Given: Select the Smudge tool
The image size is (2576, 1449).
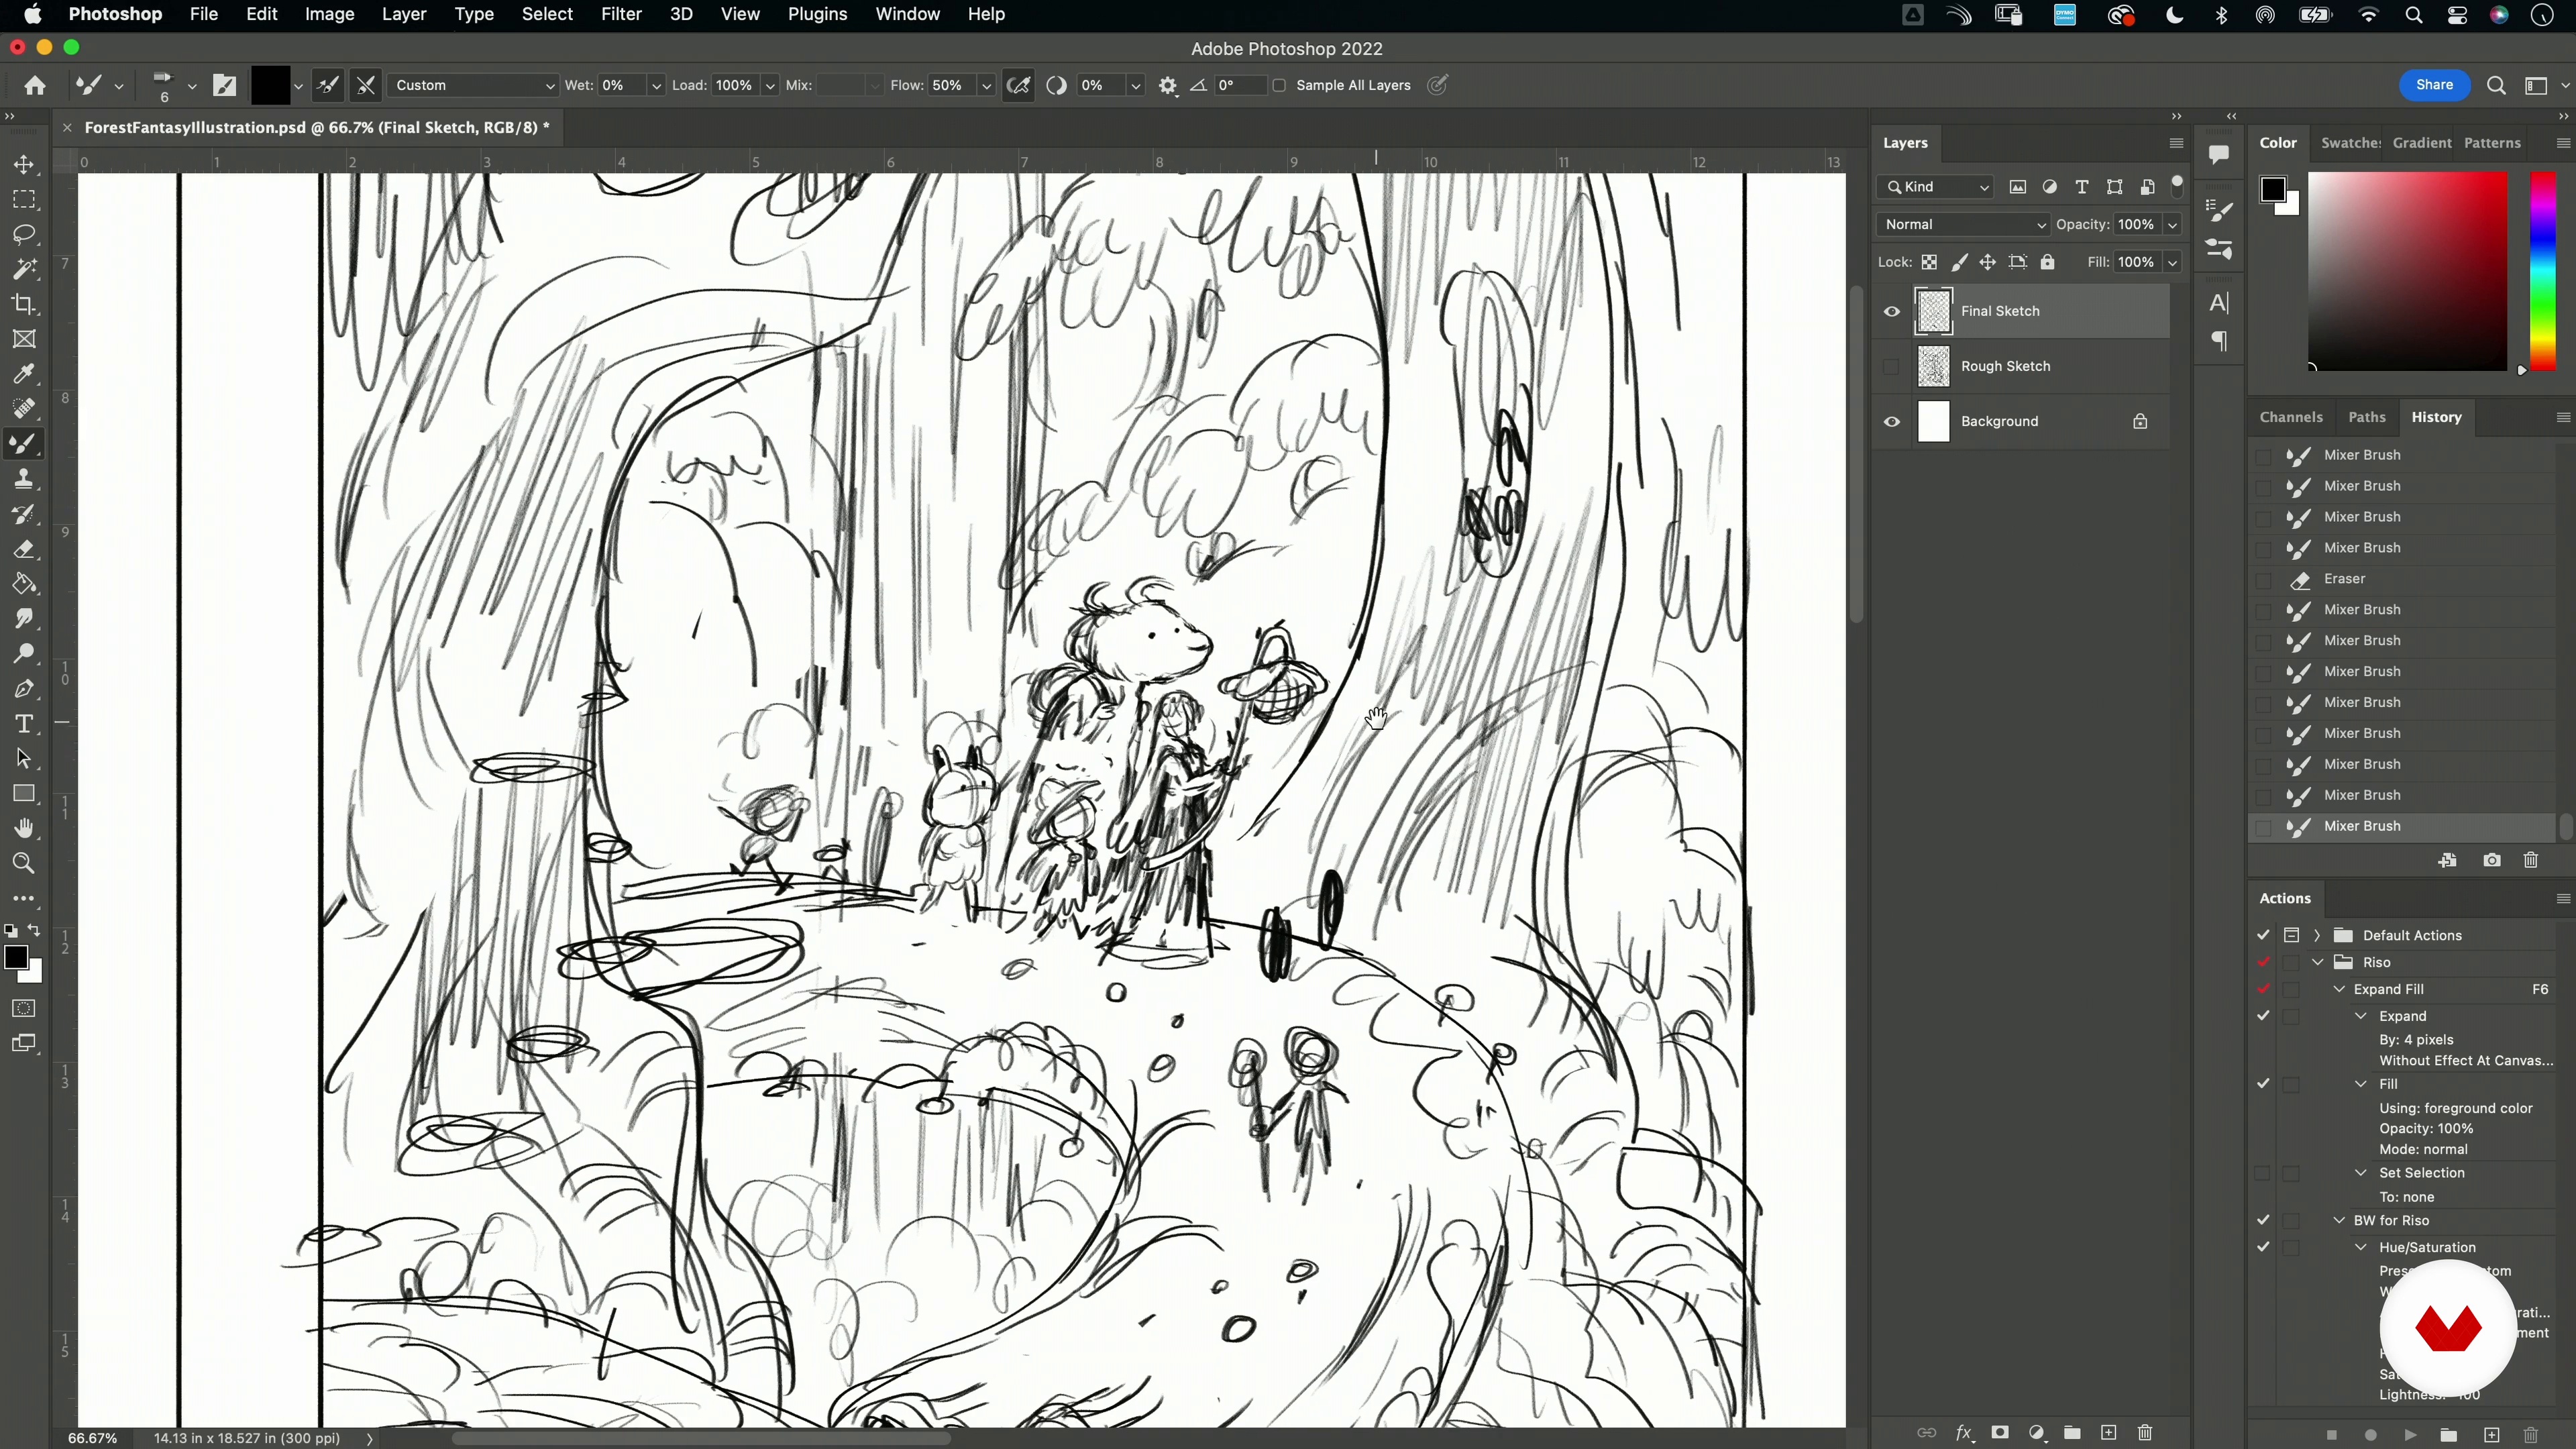Looking at the screenshot, I should pyautogui.click(x=24, y=619).
